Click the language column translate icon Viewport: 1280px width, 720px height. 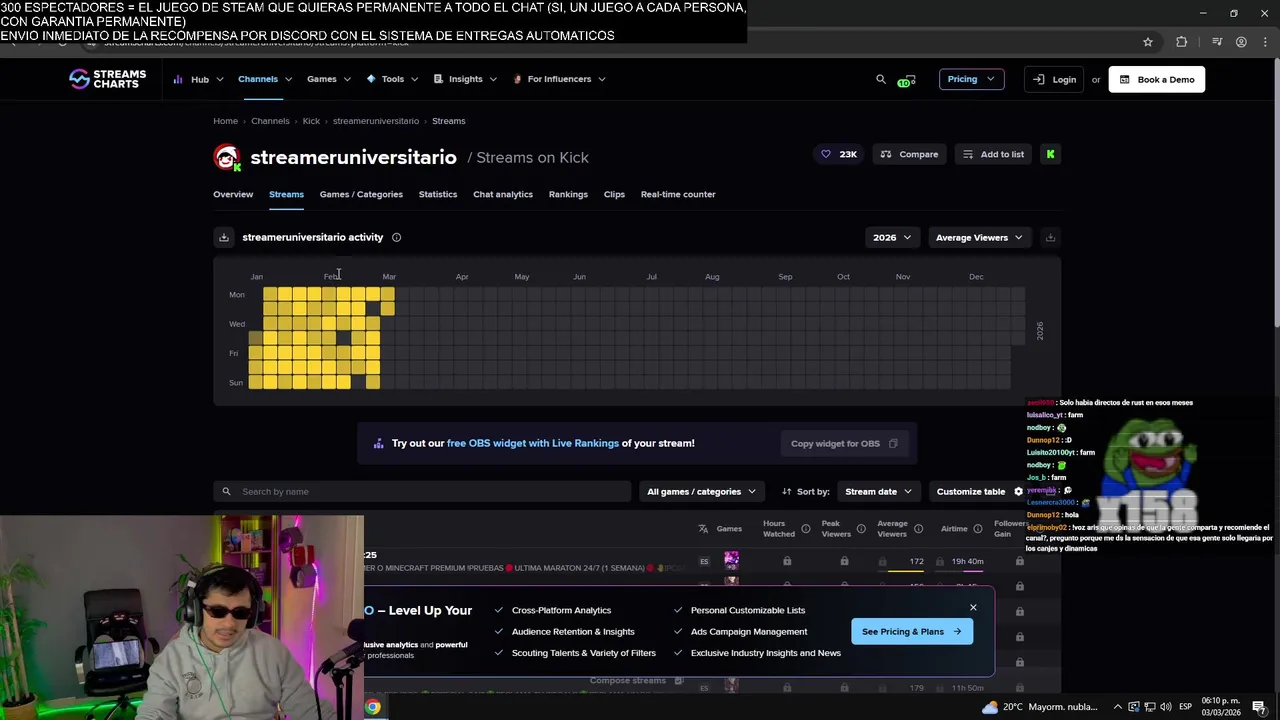click(703, 528)
